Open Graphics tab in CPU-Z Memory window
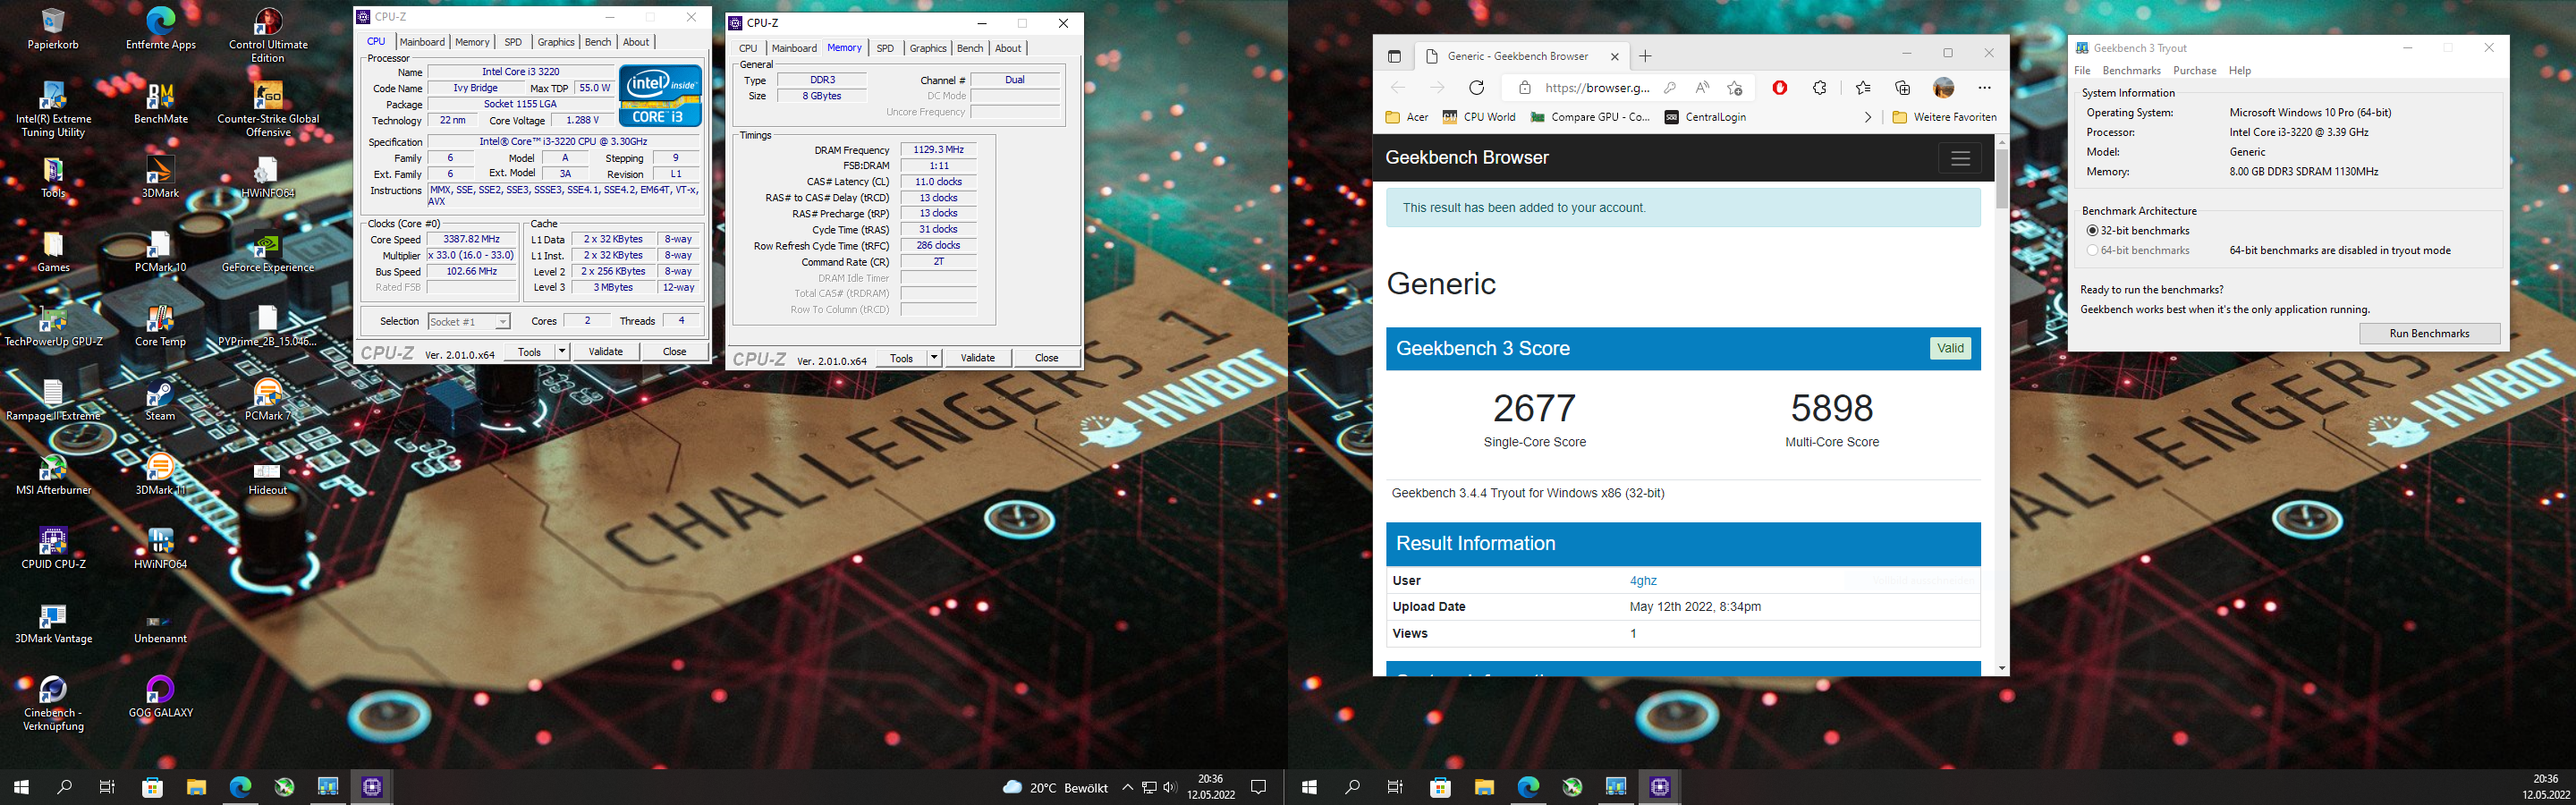 (928, 48)
